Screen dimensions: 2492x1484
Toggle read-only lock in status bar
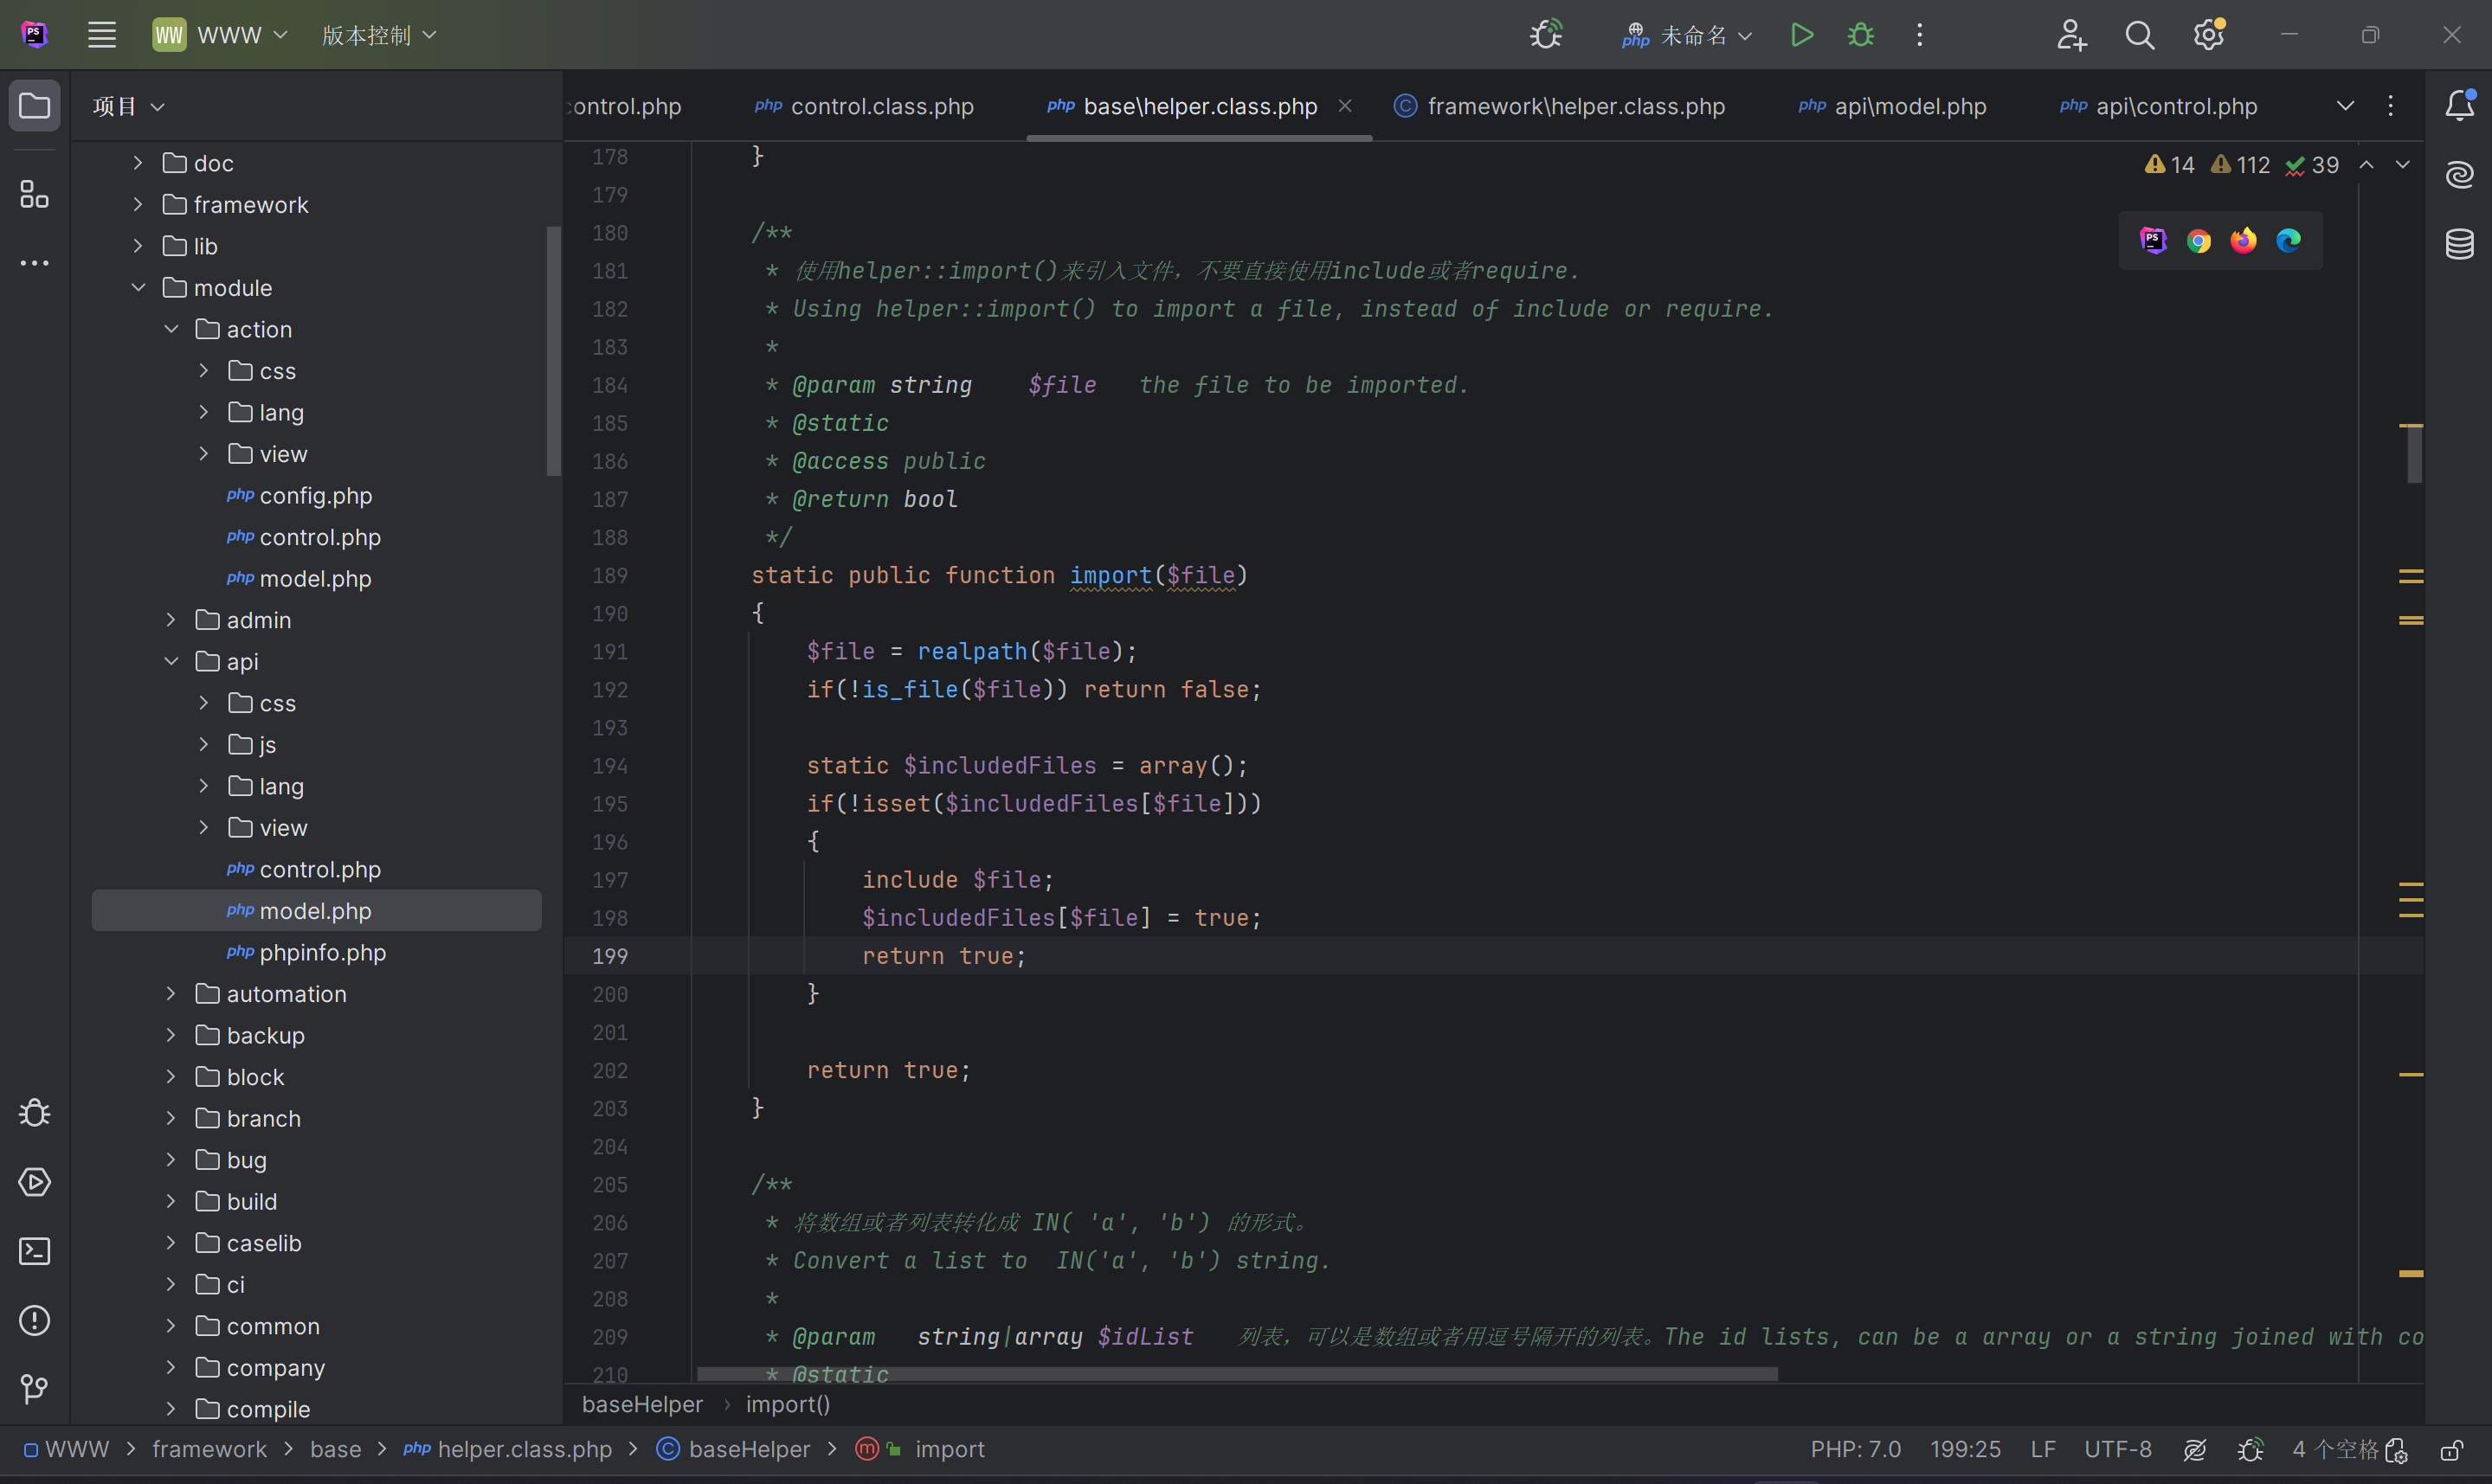pyautogui.click(x=2451, y=1450)
